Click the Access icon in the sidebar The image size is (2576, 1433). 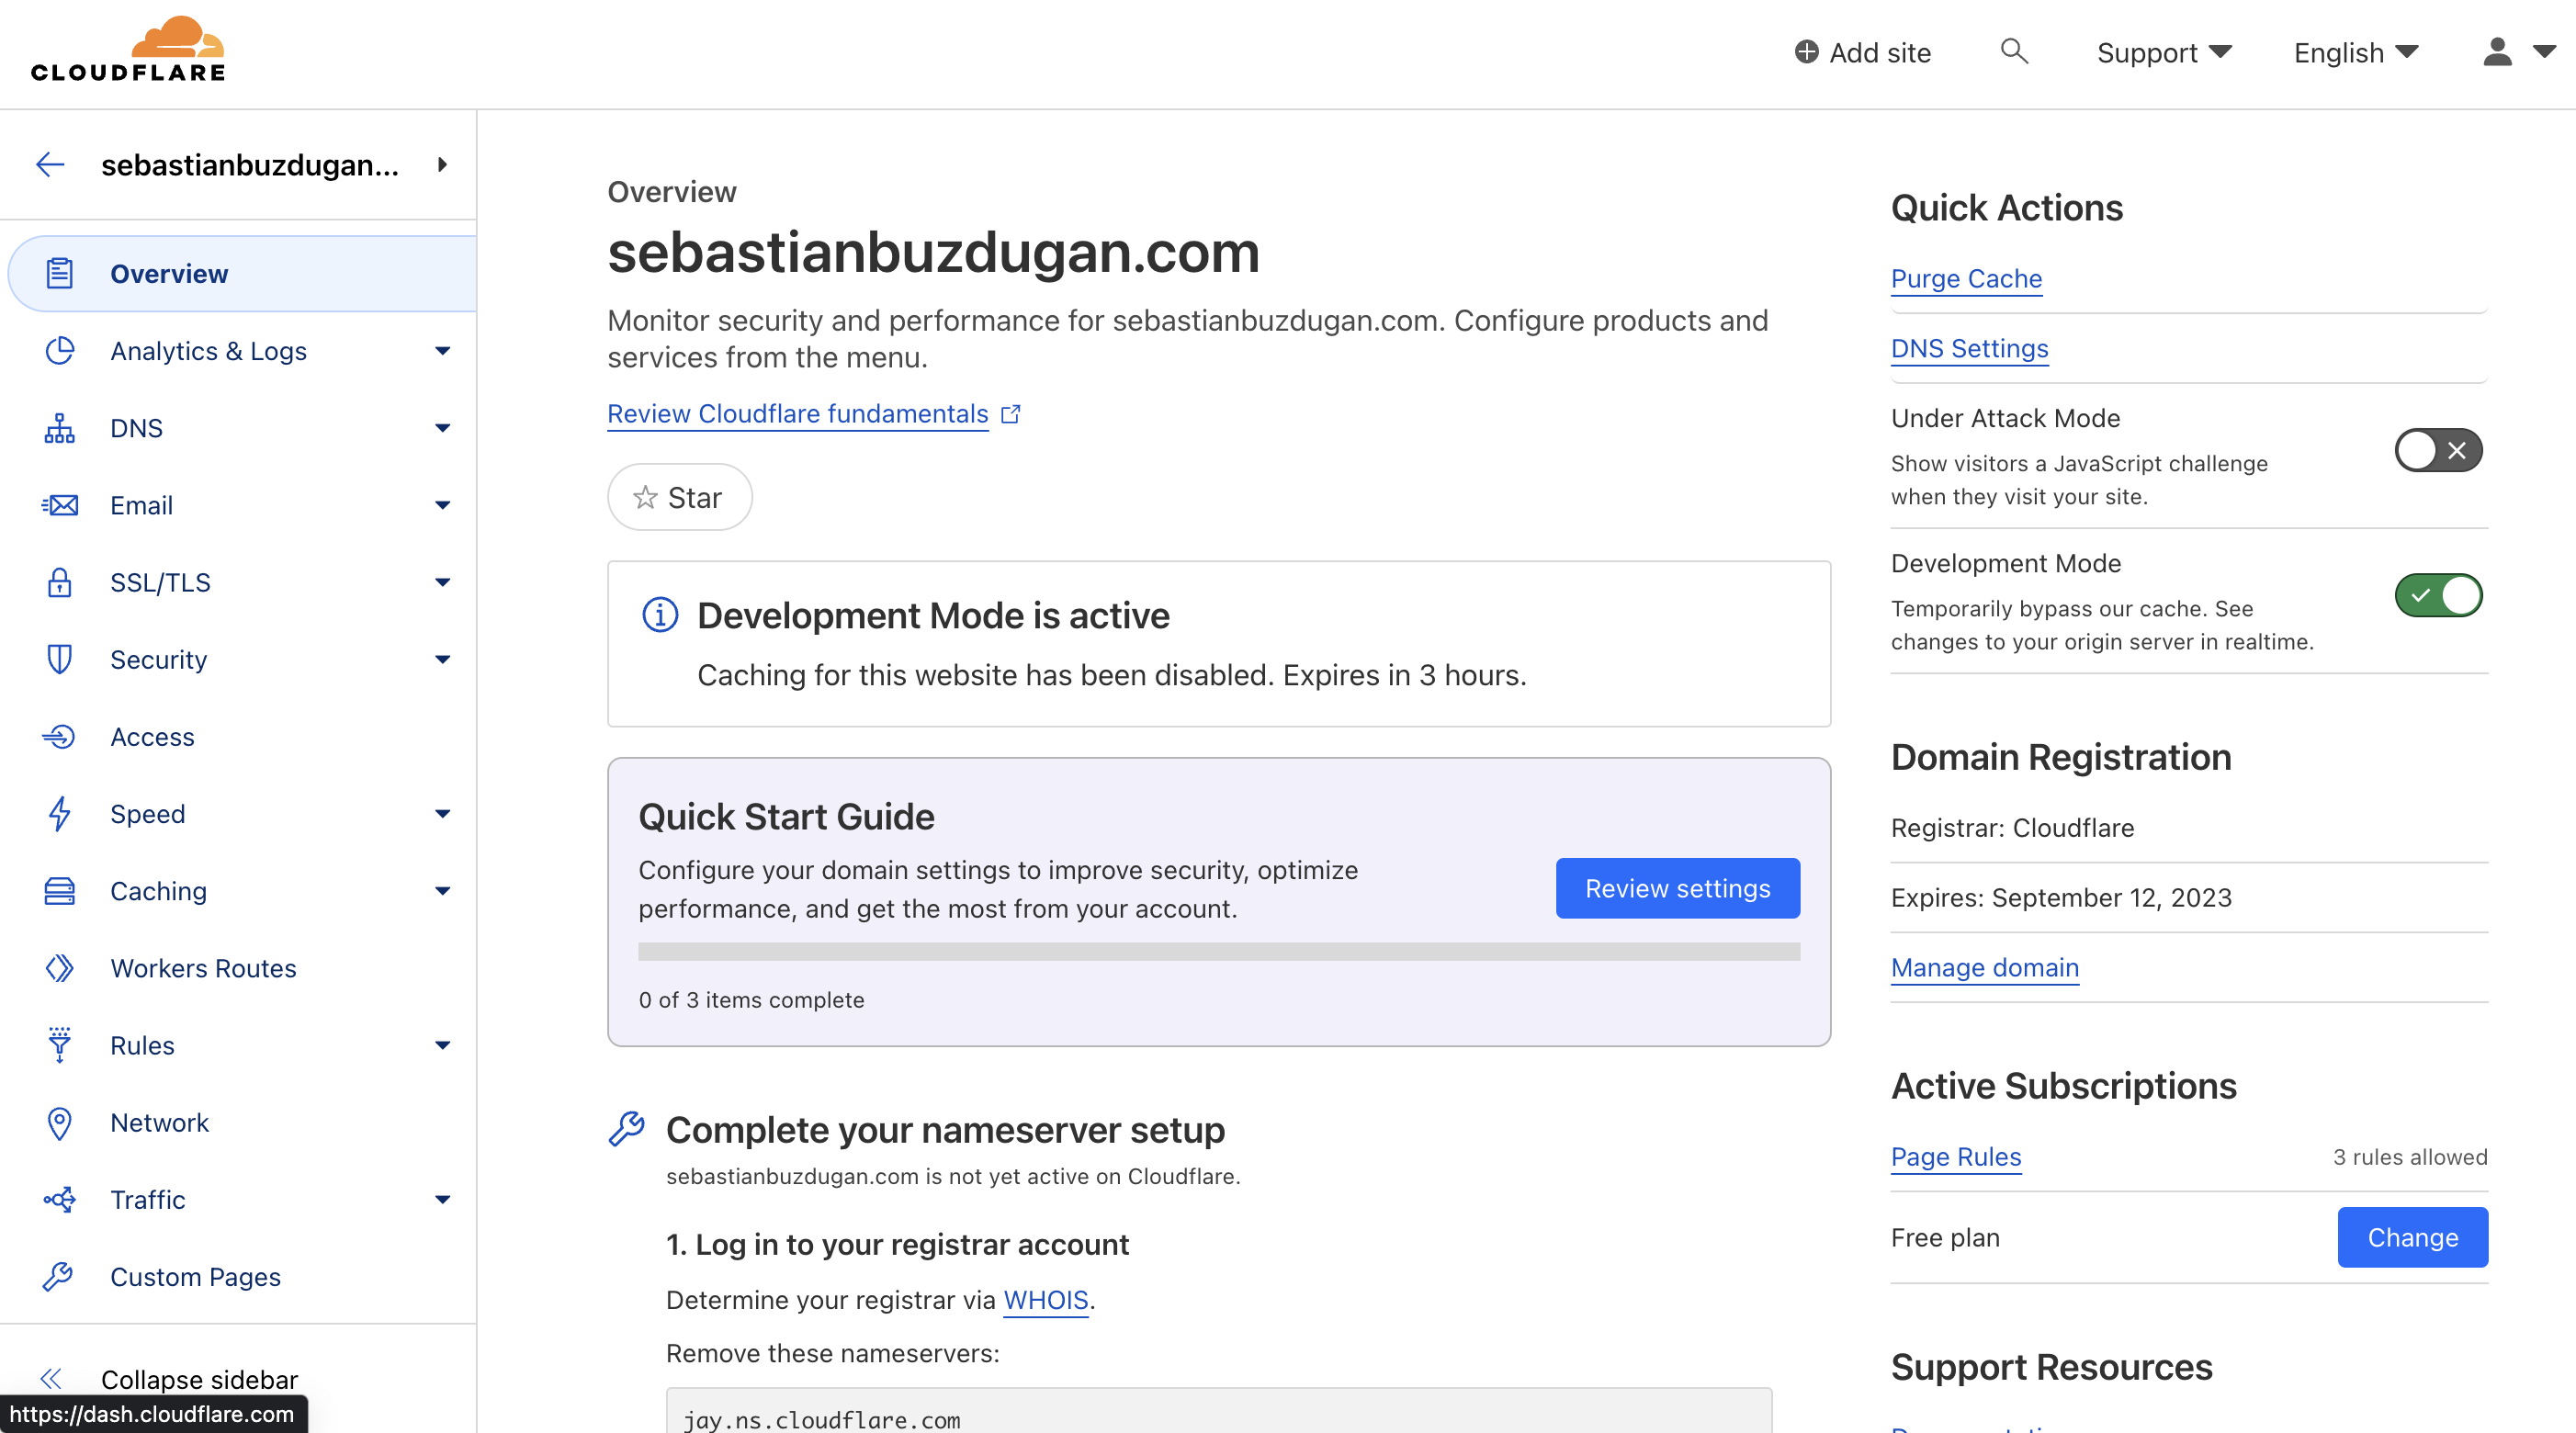(x=59, y=737)
